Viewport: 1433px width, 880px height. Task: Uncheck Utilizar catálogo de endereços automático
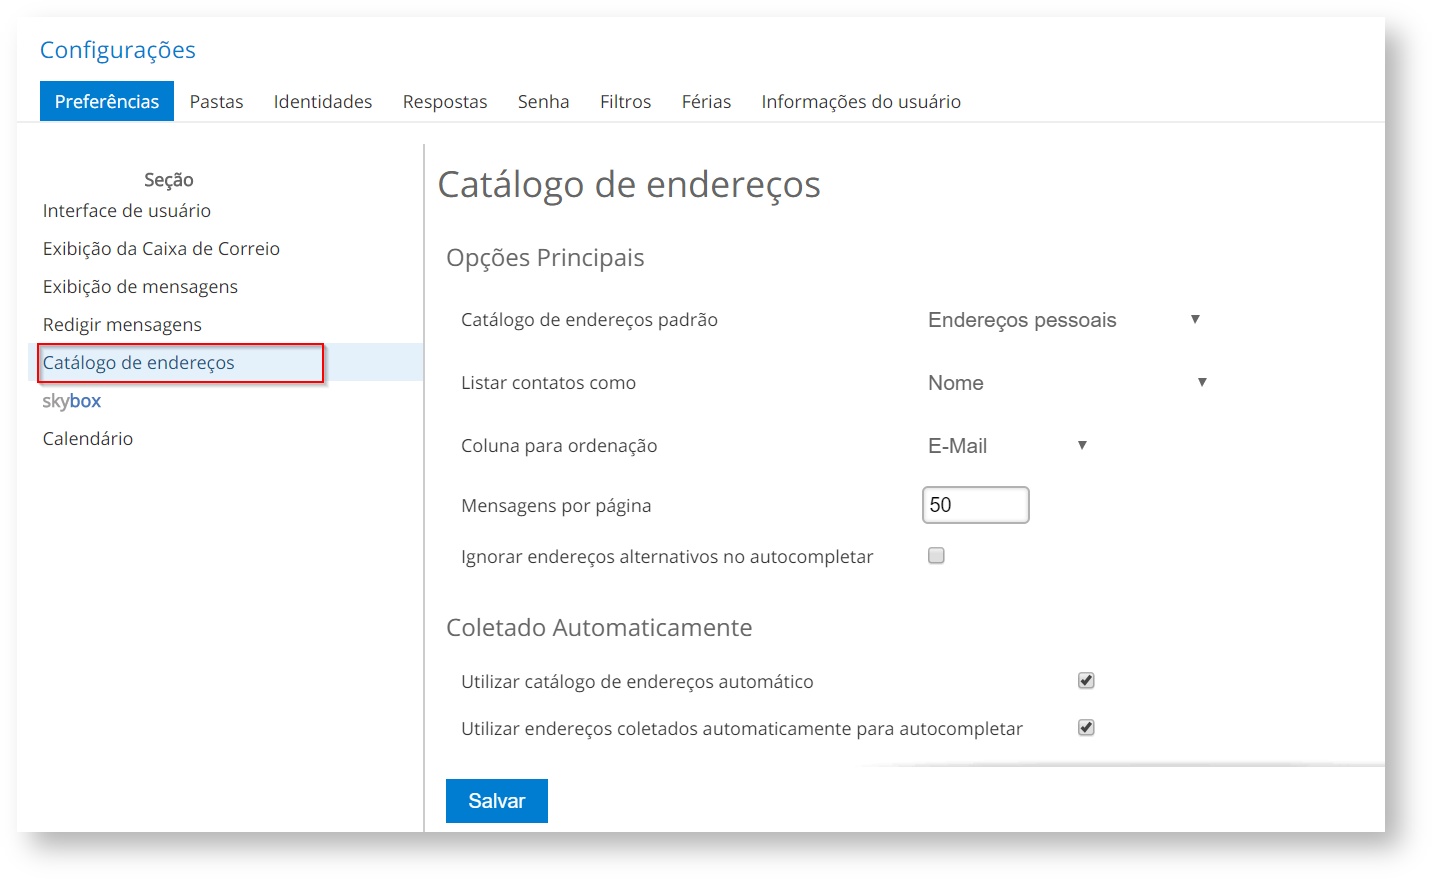click(x=1086, y=681)
